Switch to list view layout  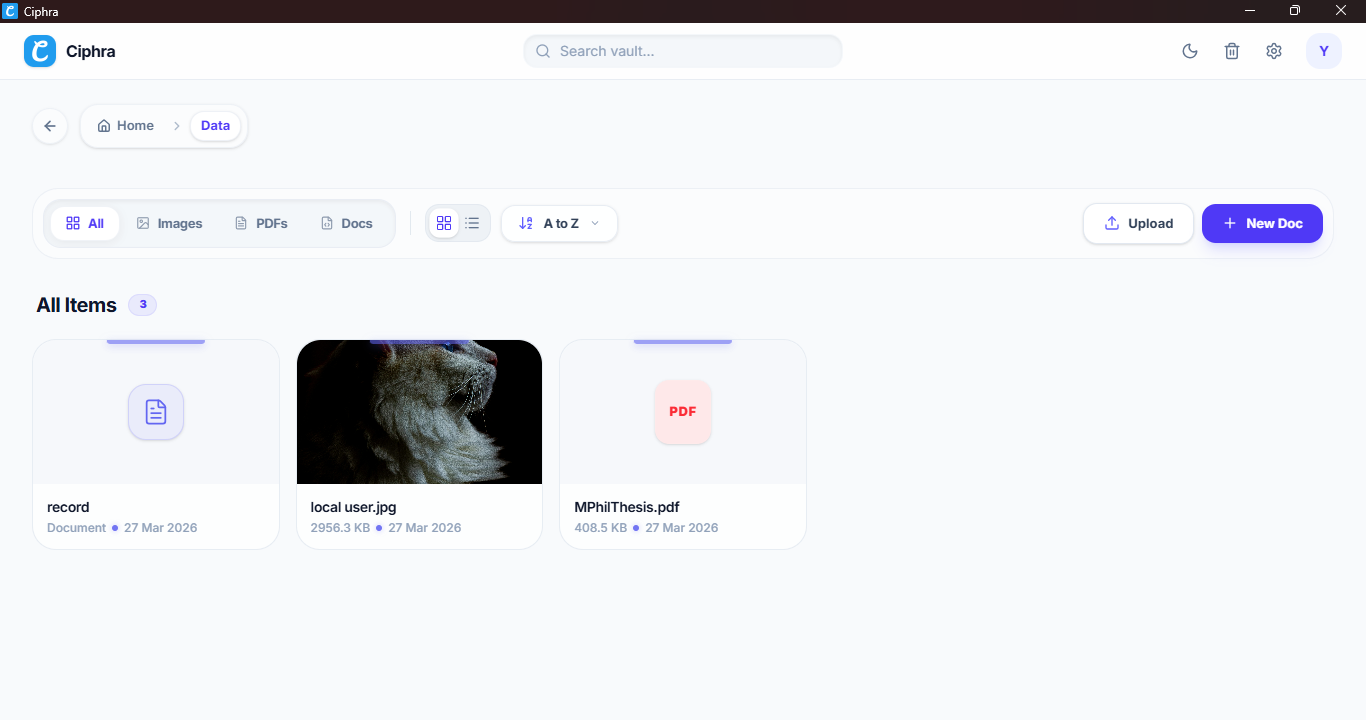471,223
